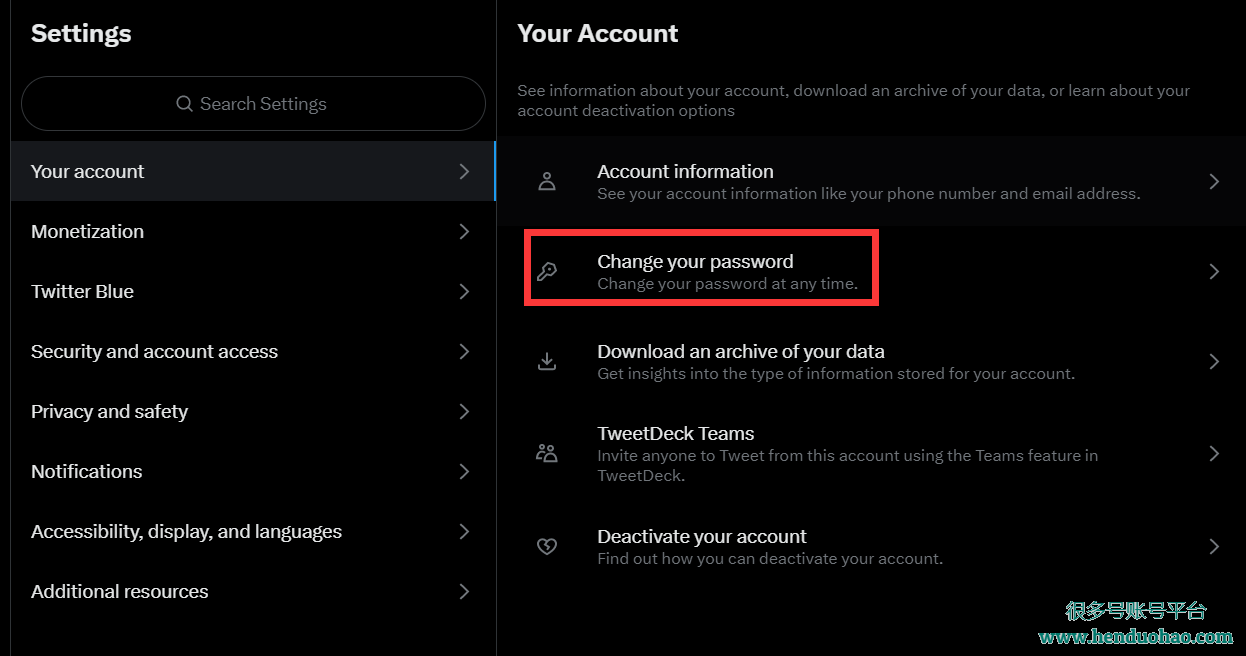Select the Notifications settings item

coord(87,471)
